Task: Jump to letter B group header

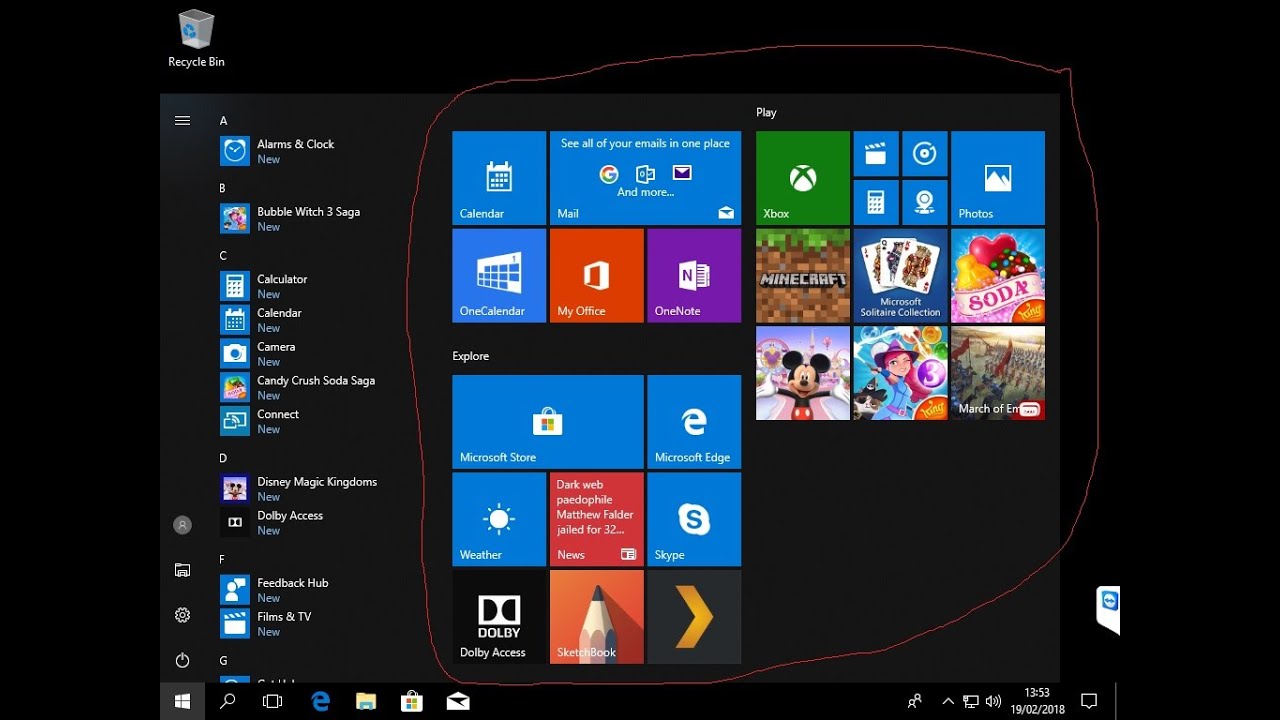Action: click(x=223, y=188)
